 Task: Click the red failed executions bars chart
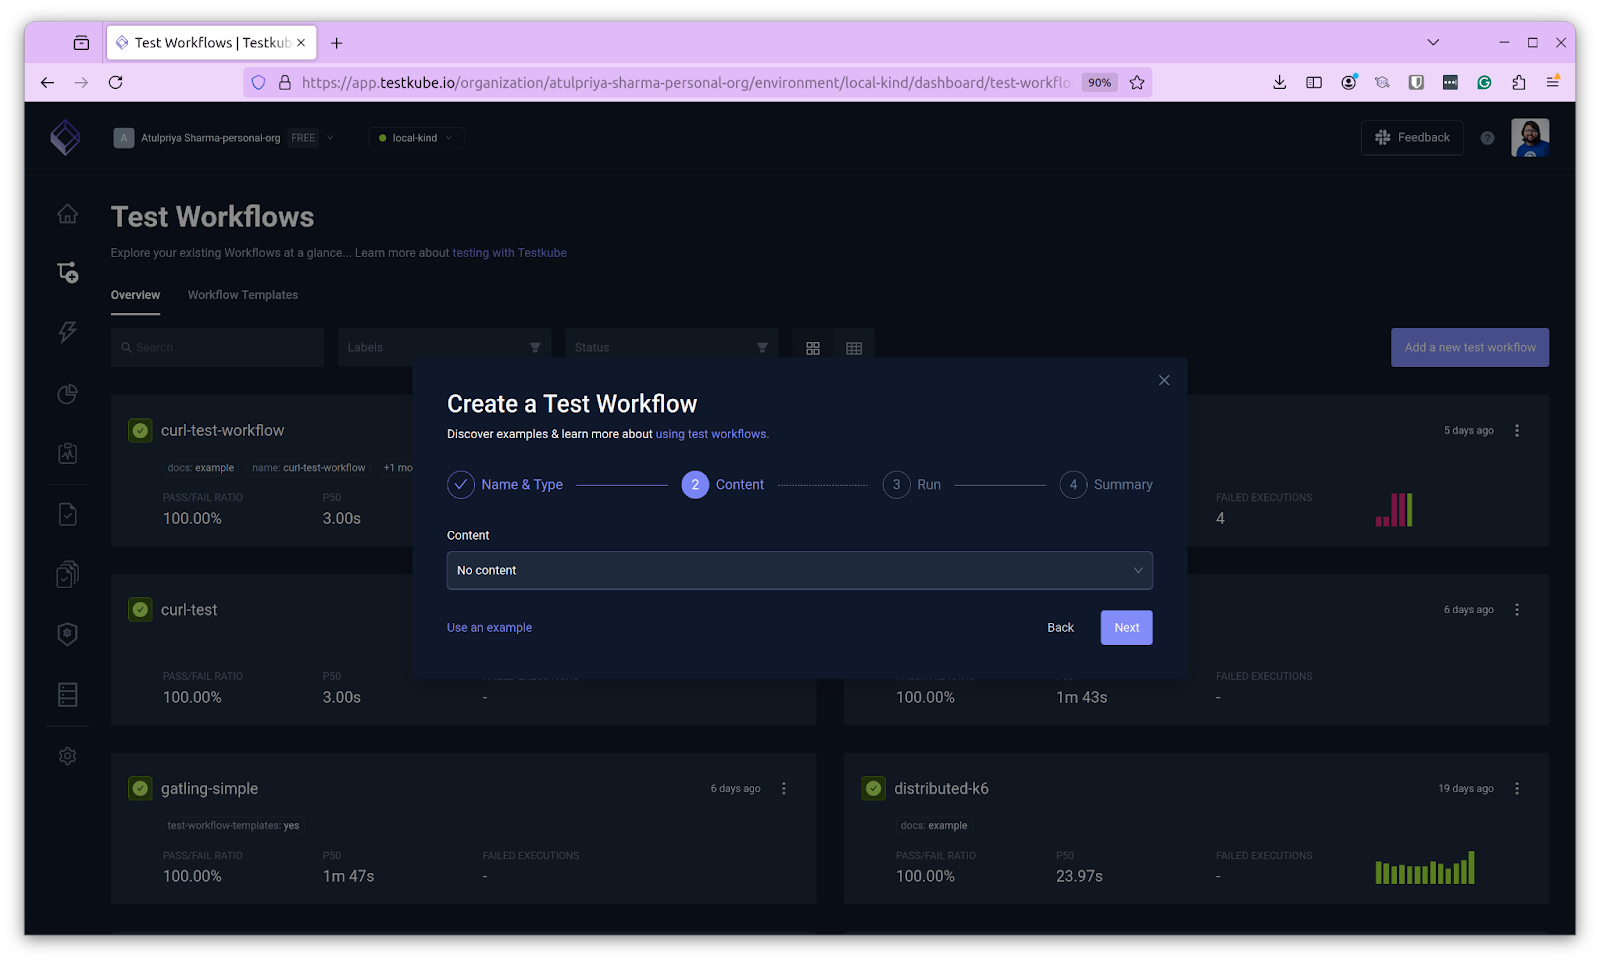(x=1394, y=510)
